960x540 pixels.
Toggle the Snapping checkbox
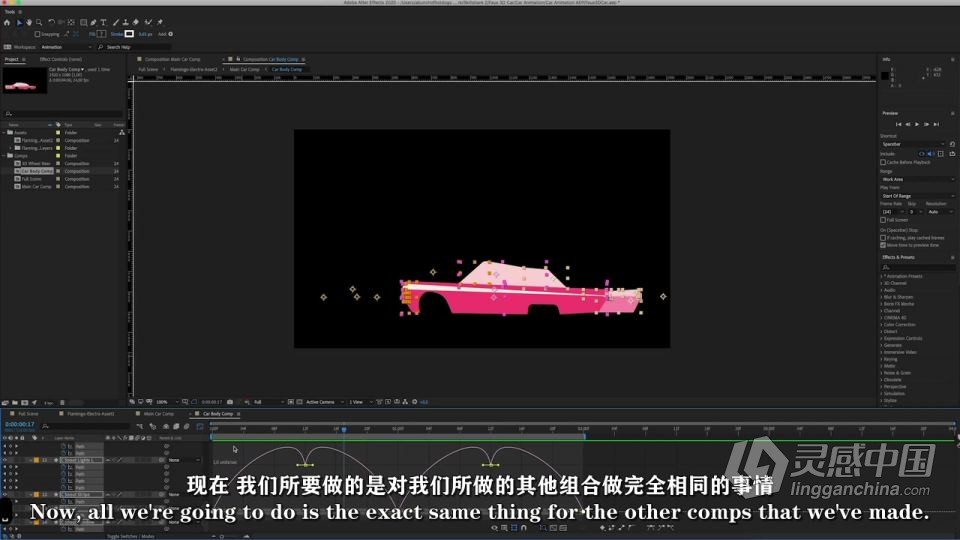click(37, 34)
